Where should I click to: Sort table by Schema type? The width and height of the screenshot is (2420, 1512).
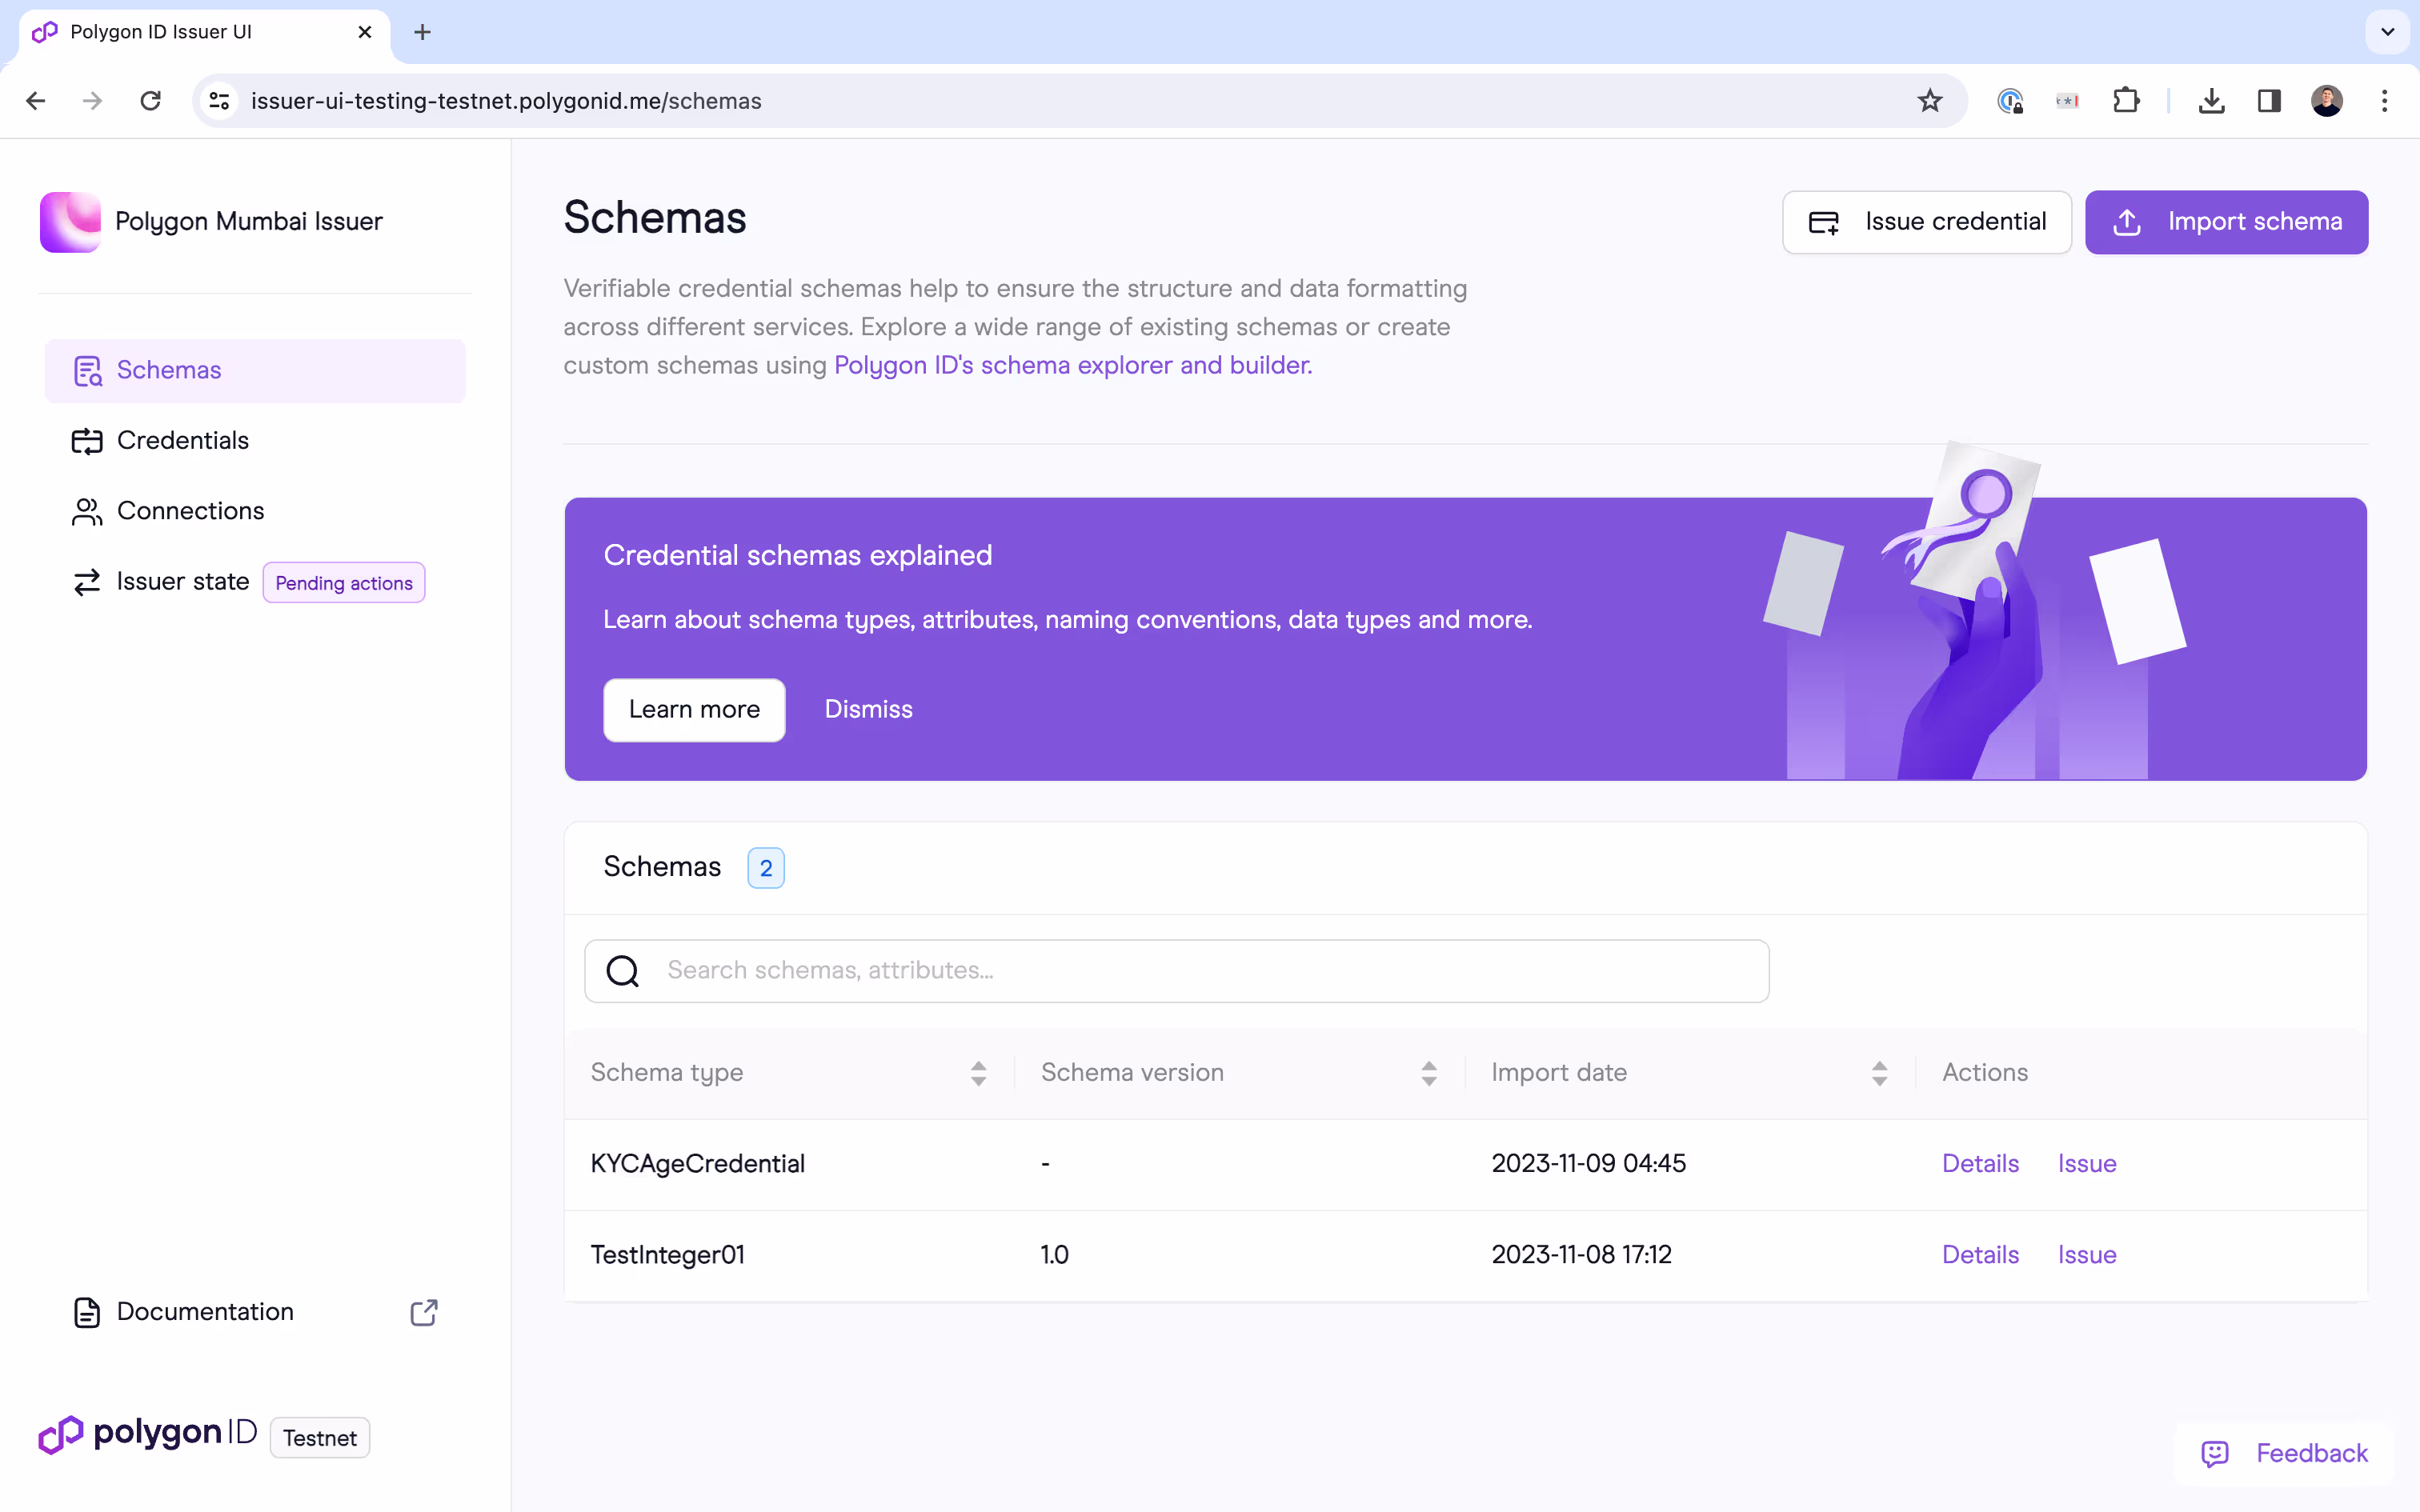pyautogui.click(x=978, y=1073)
